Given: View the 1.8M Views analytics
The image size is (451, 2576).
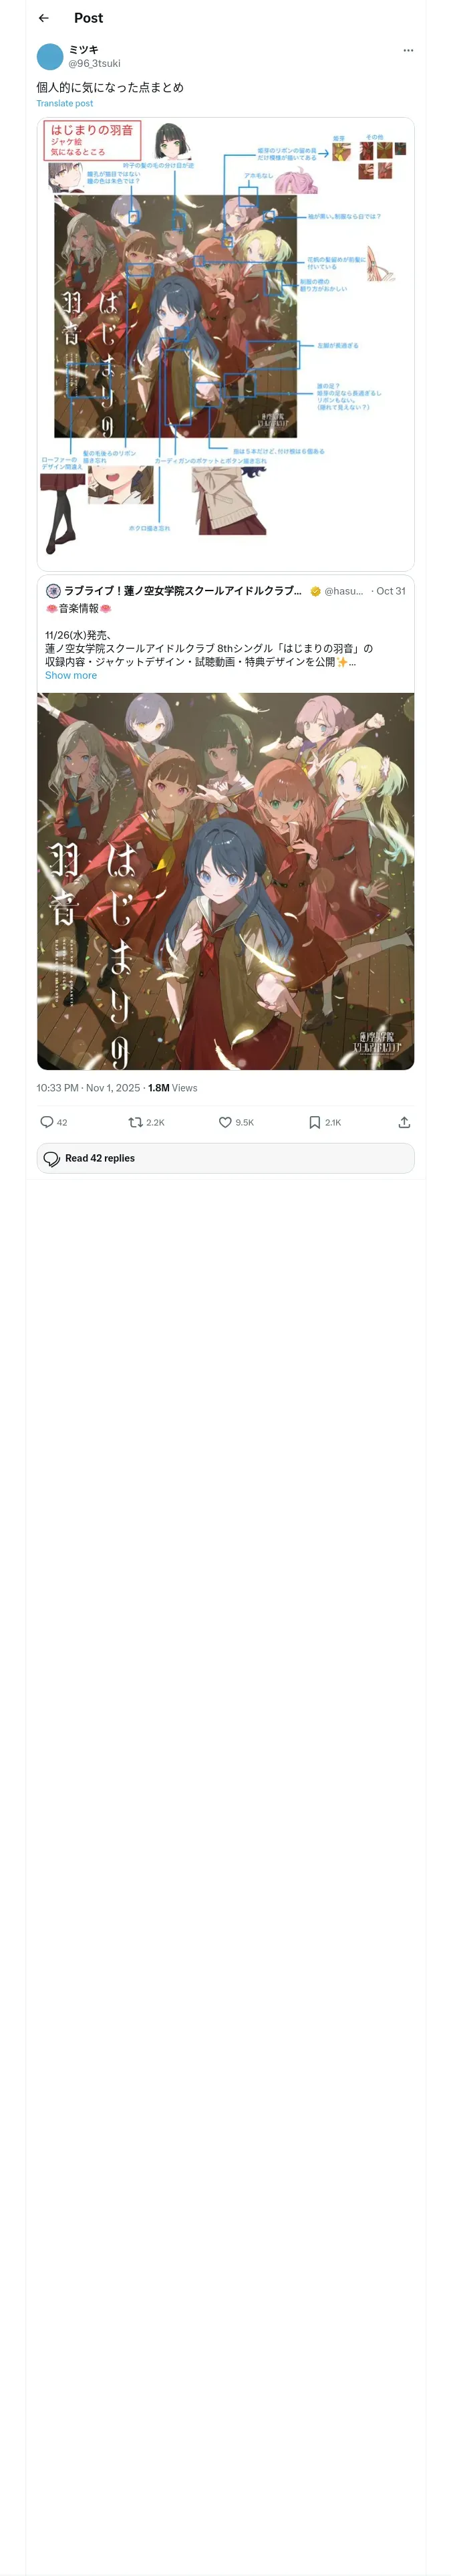Looking at the screenshot, I should pyautogui.click(x=173, y=1088).
